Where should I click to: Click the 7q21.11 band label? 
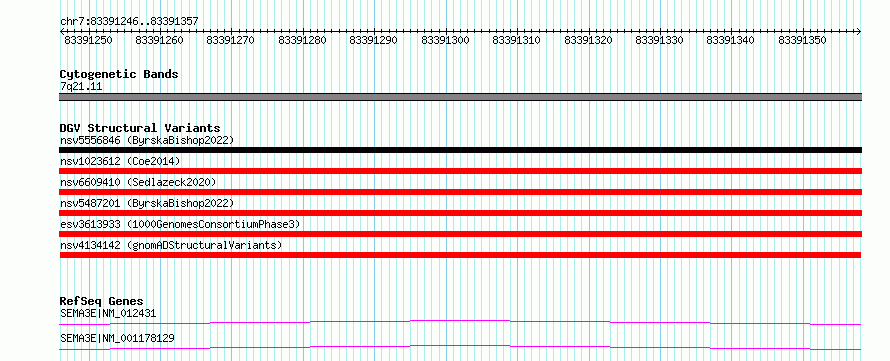[81, 87]
